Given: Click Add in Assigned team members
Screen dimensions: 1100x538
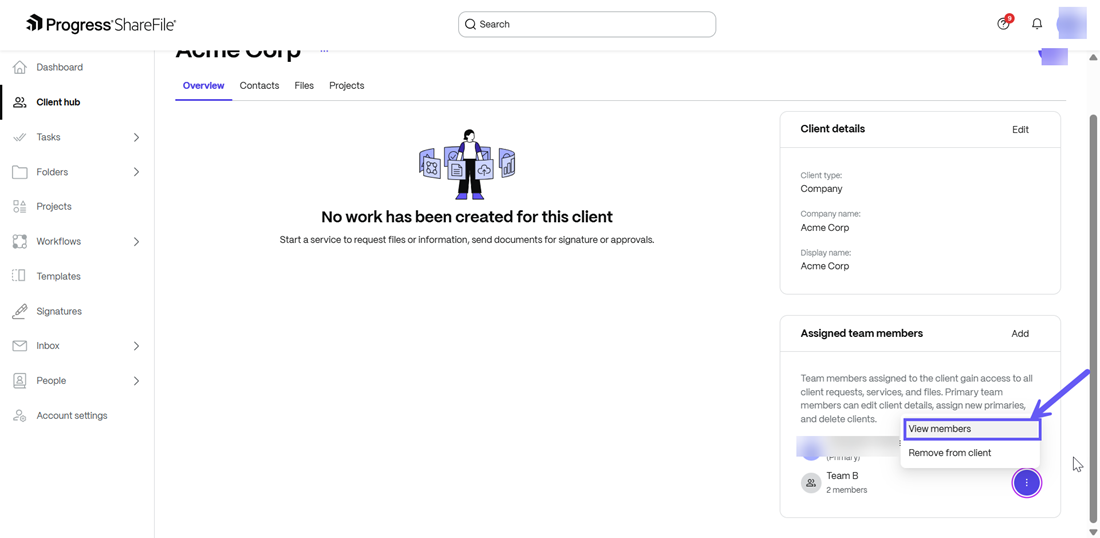Looking at the screenshot, I should pos(1020,334).
